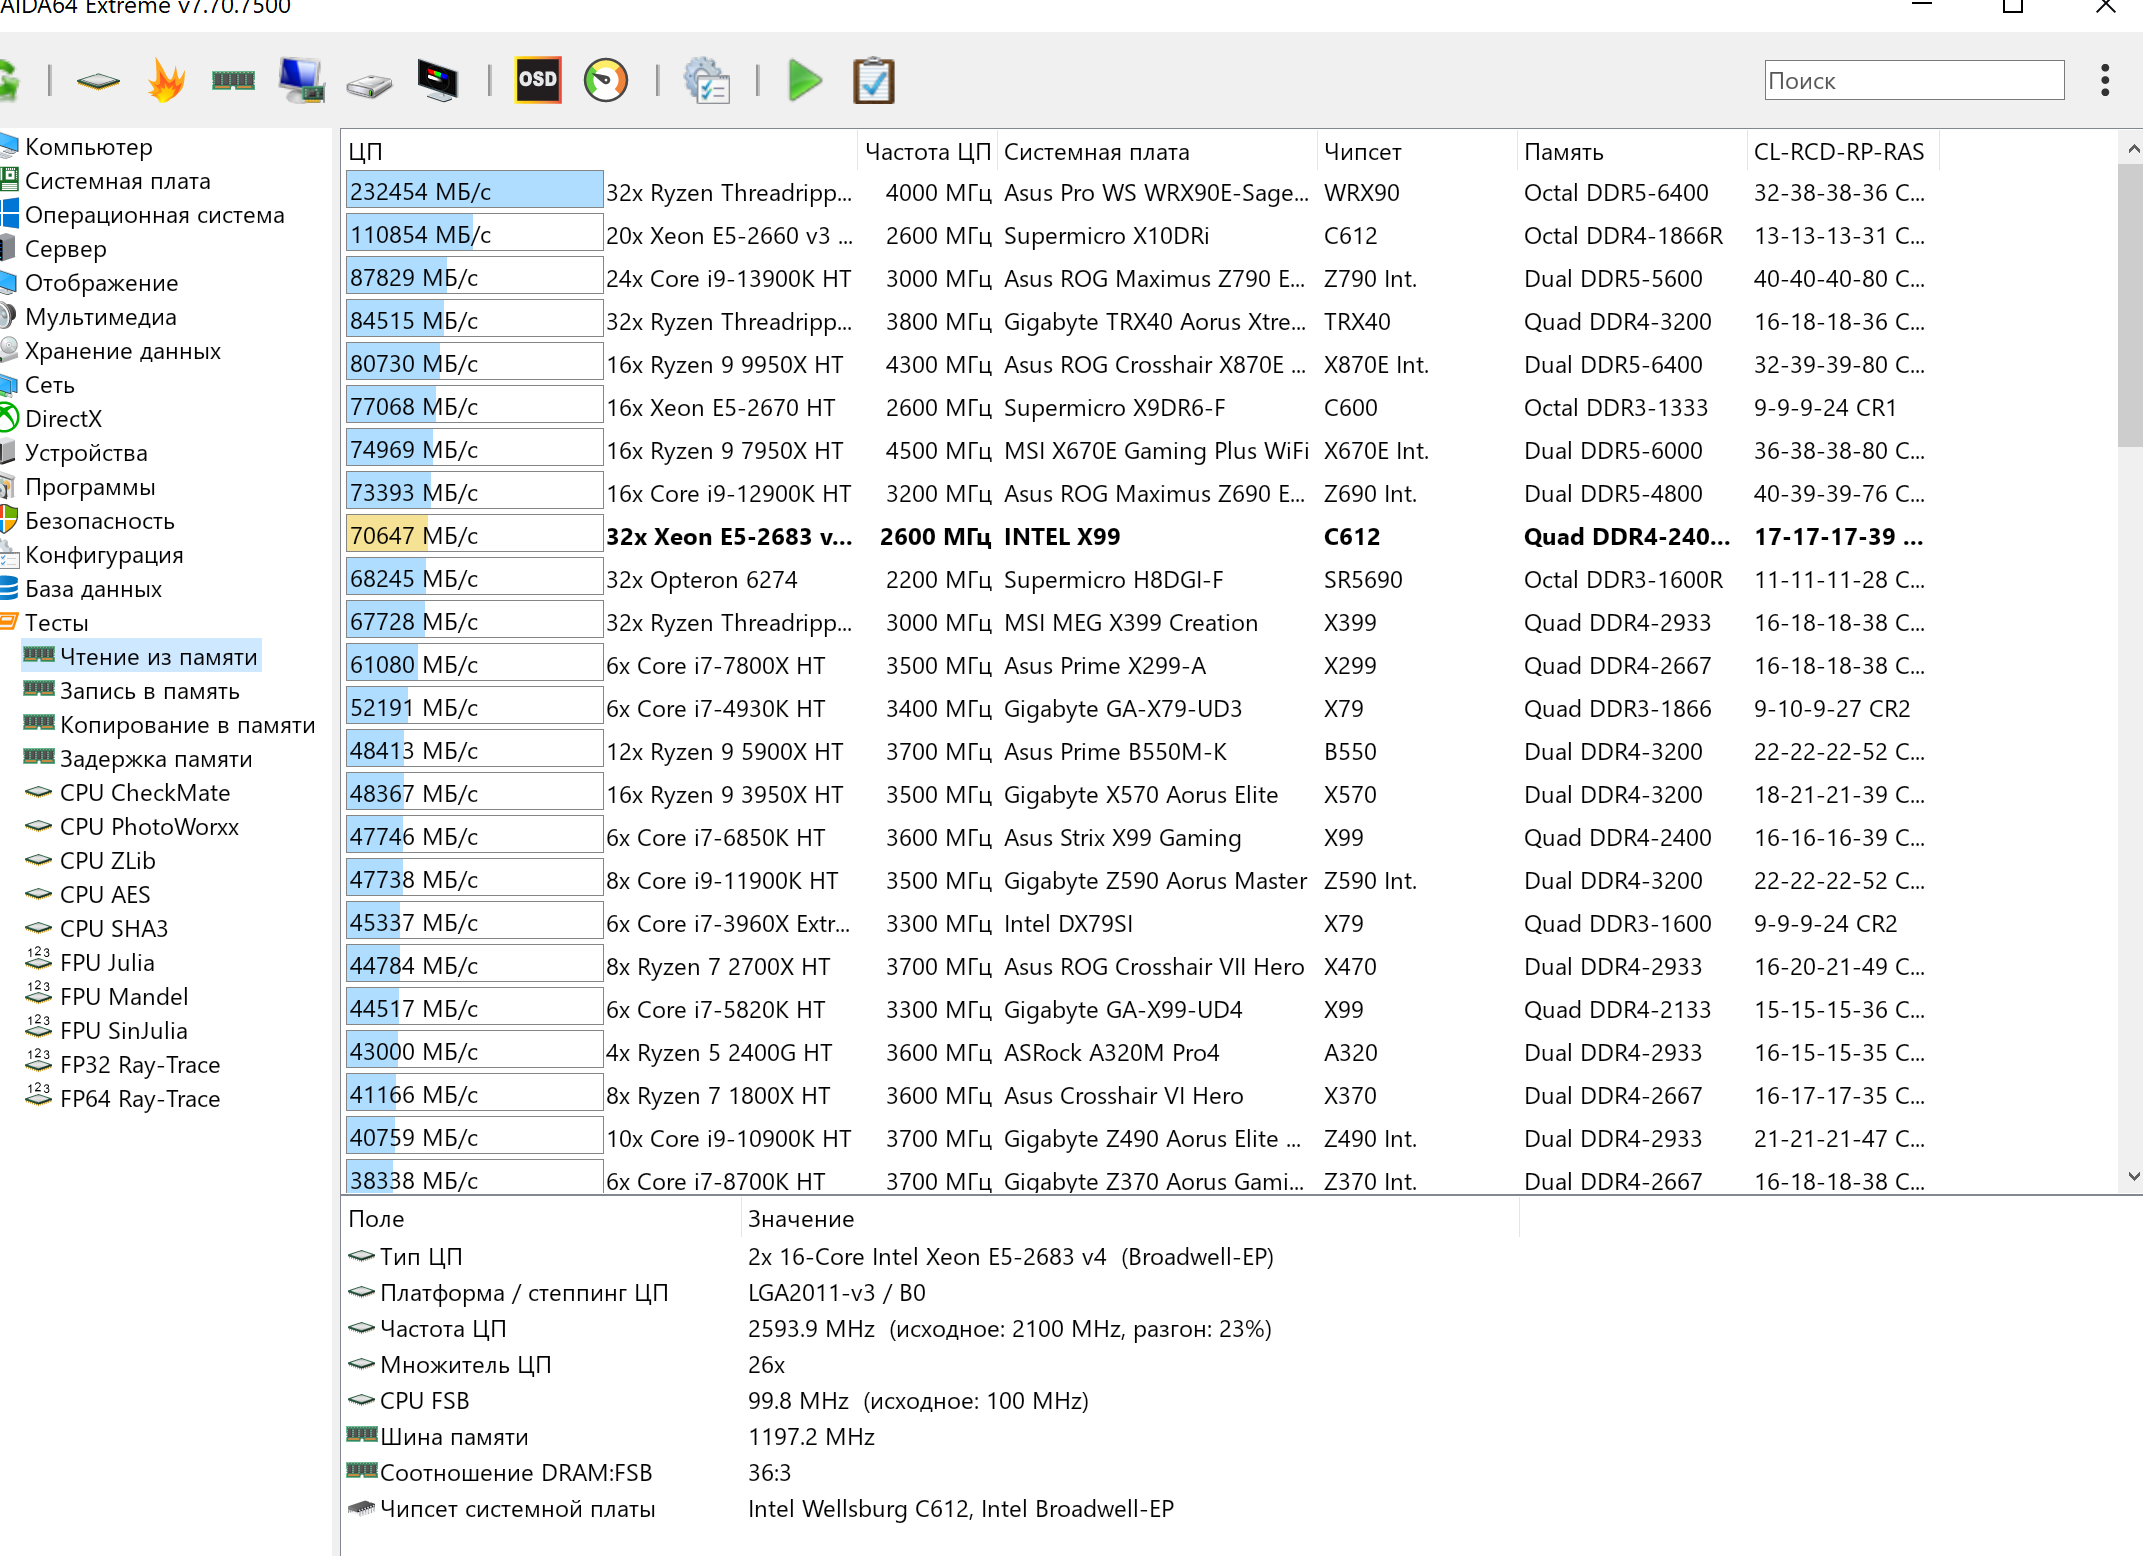Click the 232454 МБ/с result bar
The width and height of the screenshot is (2143, 1556).
click(x=473, y=191)
